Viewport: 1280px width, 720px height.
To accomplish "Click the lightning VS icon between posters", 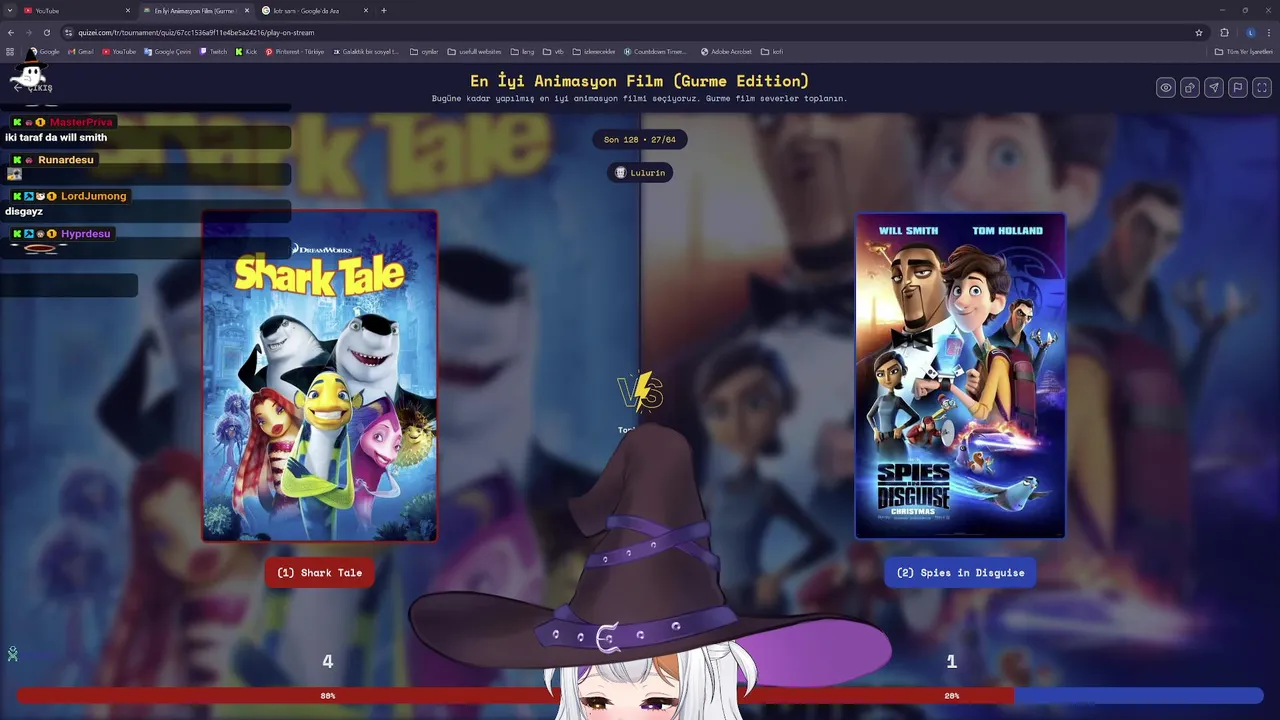I will pyautogui.click(x=640, y=392).
